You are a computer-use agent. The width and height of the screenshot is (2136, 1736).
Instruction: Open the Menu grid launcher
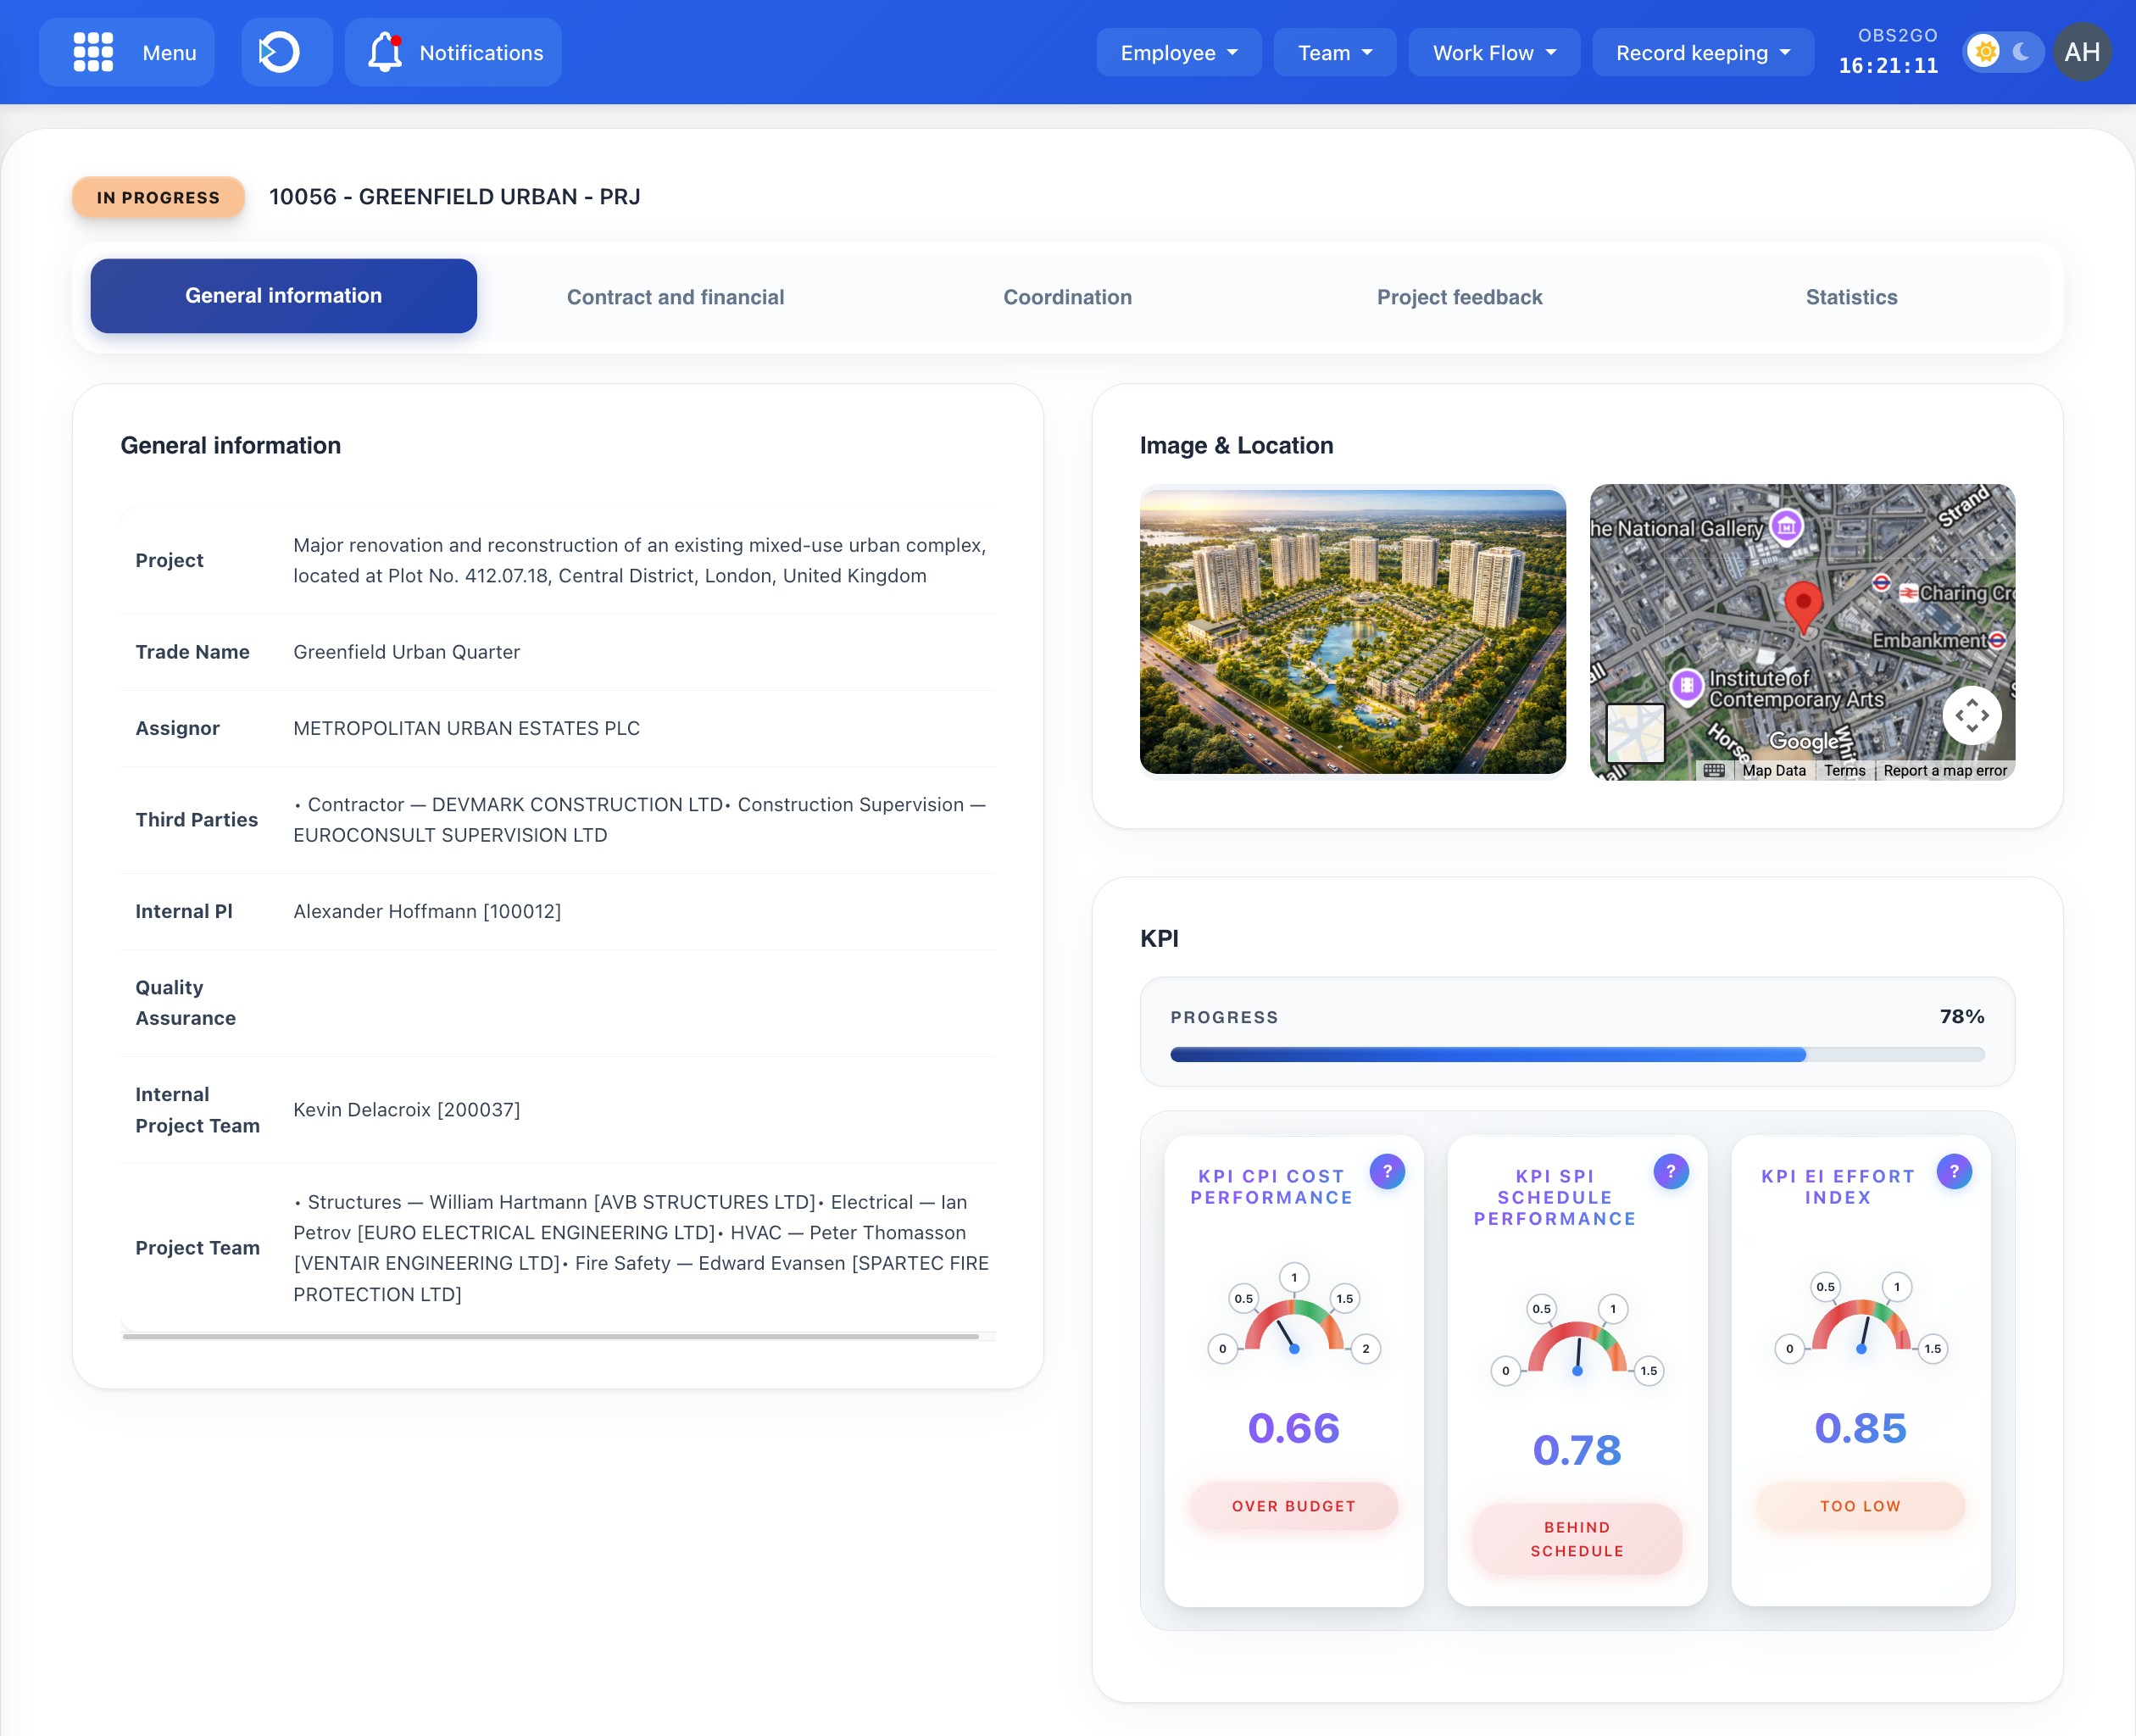126,52
